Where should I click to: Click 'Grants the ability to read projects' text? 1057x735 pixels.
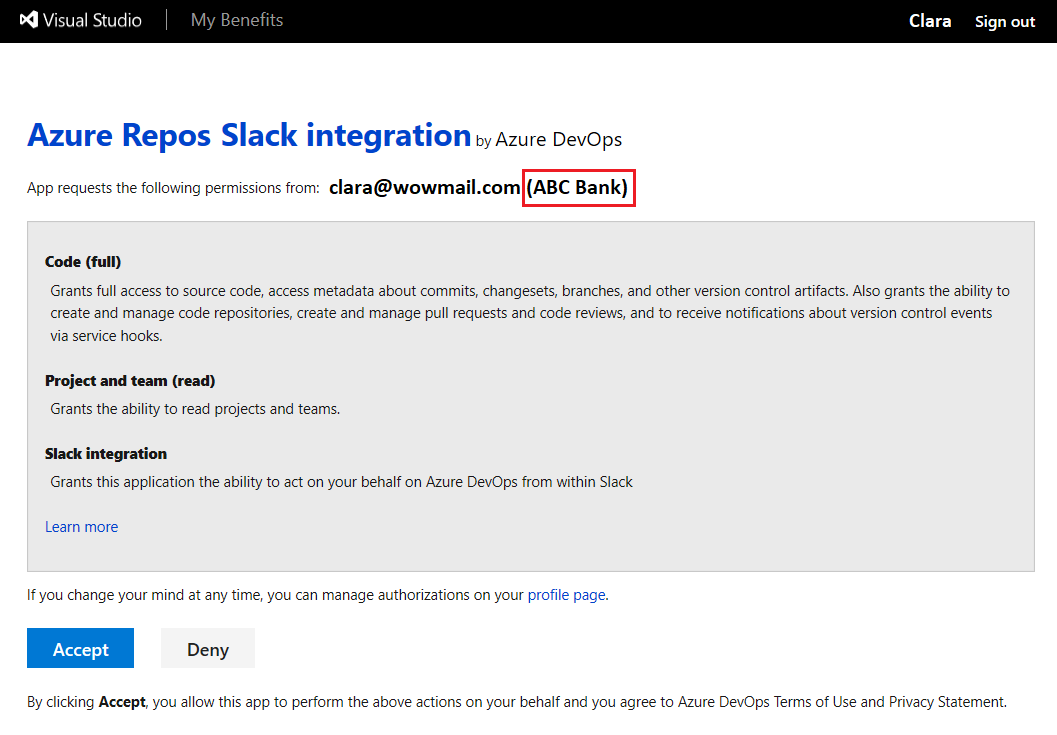[x=195, y=409]
